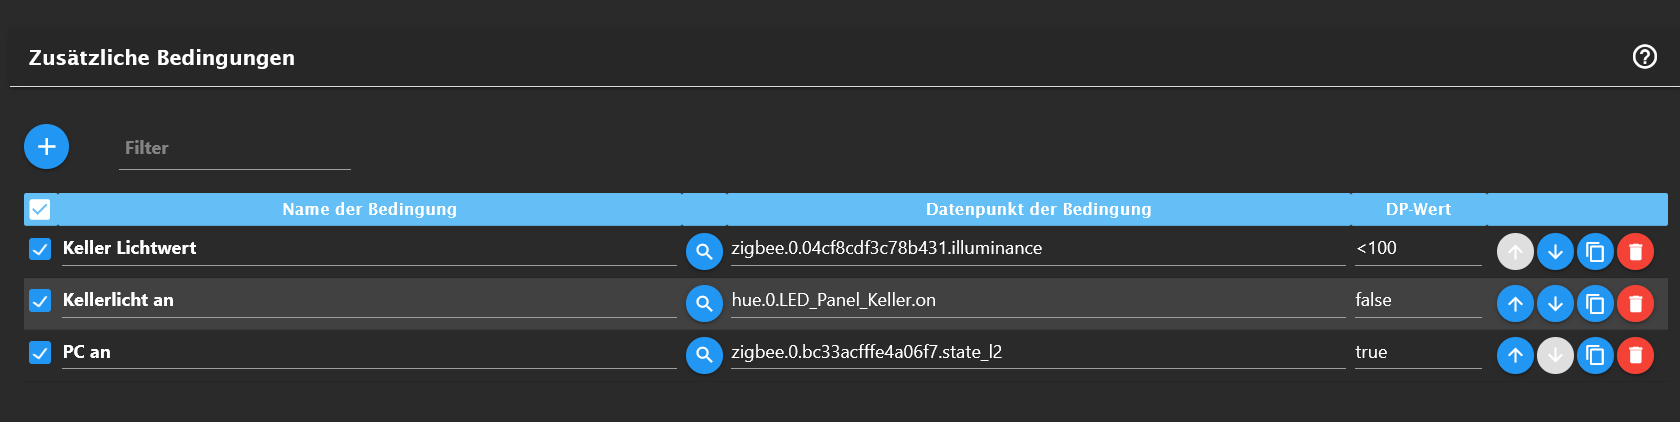Screen dimensions: 1680x422
Task: Uncheck the Keller Lichtwert condition
Action: click(x=40, y=249)
